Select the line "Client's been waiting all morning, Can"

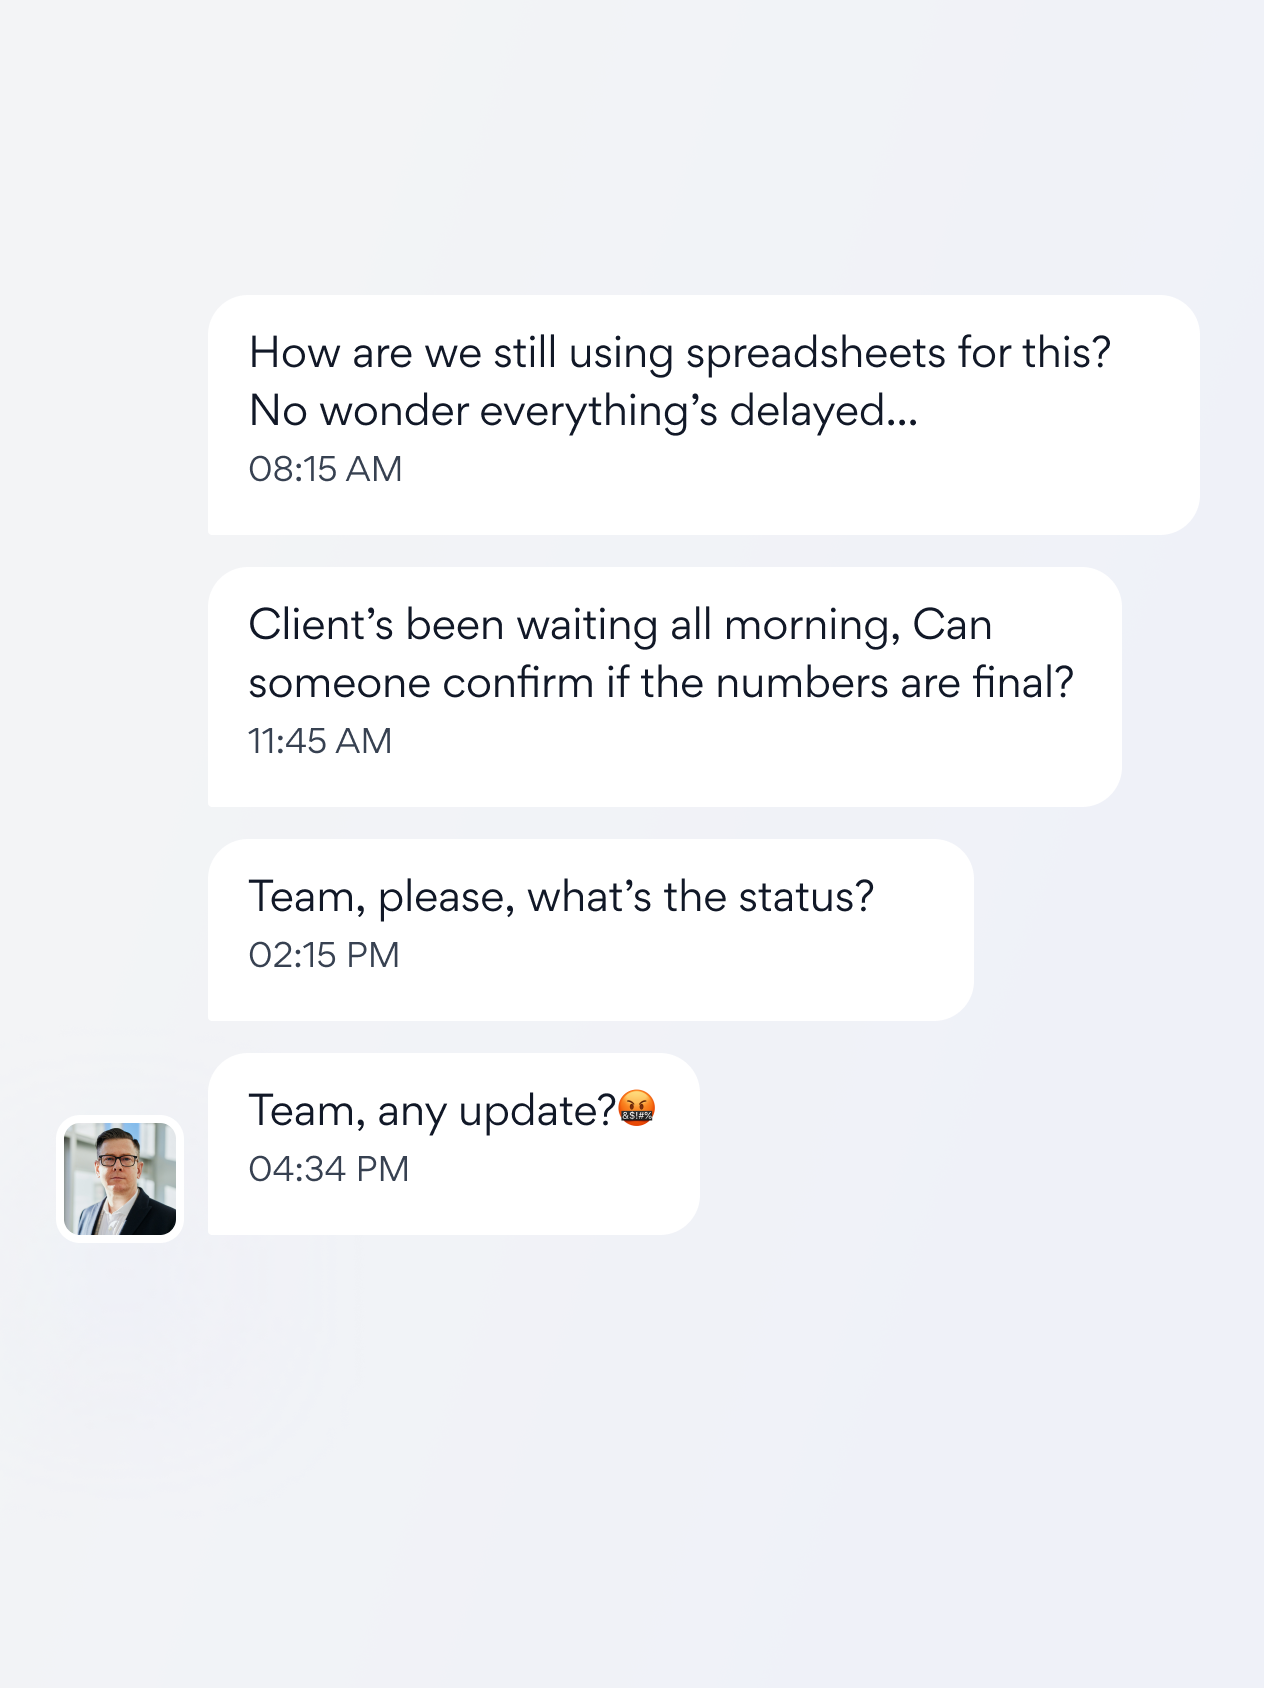(x=620, y=625)
